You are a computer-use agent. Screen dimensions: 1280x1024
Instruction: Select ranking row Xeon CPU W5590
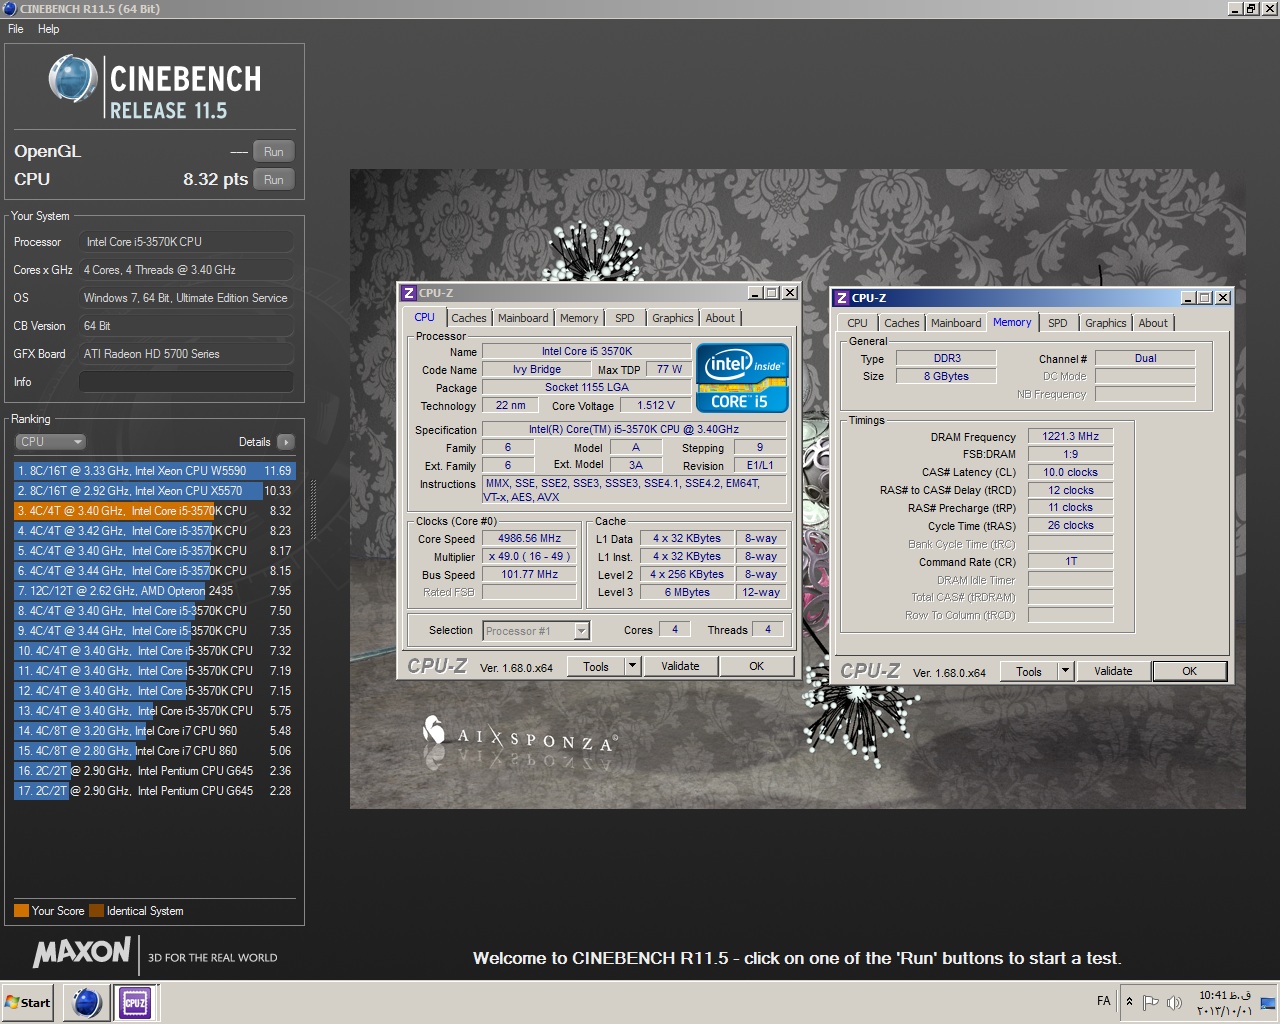pos(155,471)
